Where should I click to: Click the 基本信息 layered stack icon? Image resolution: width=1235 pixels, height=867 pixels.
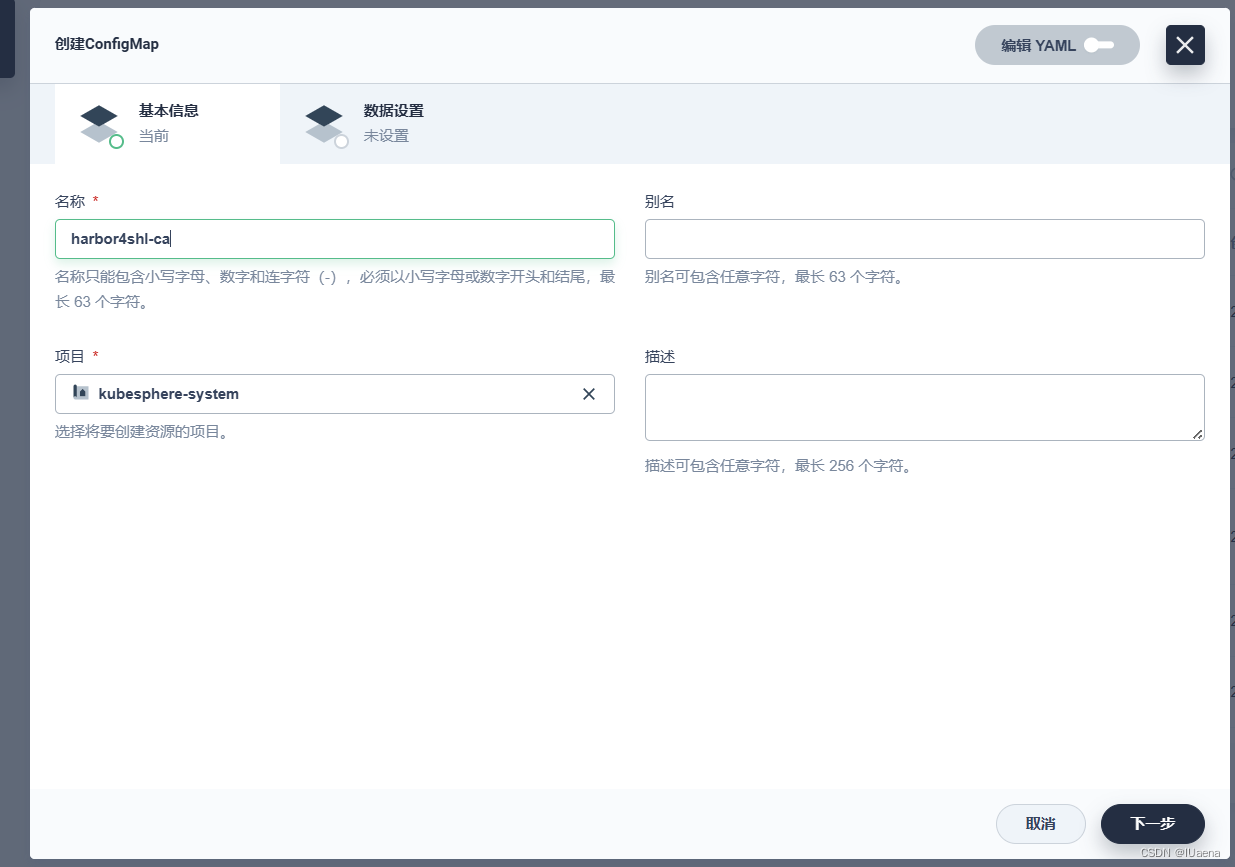point(100,125)
